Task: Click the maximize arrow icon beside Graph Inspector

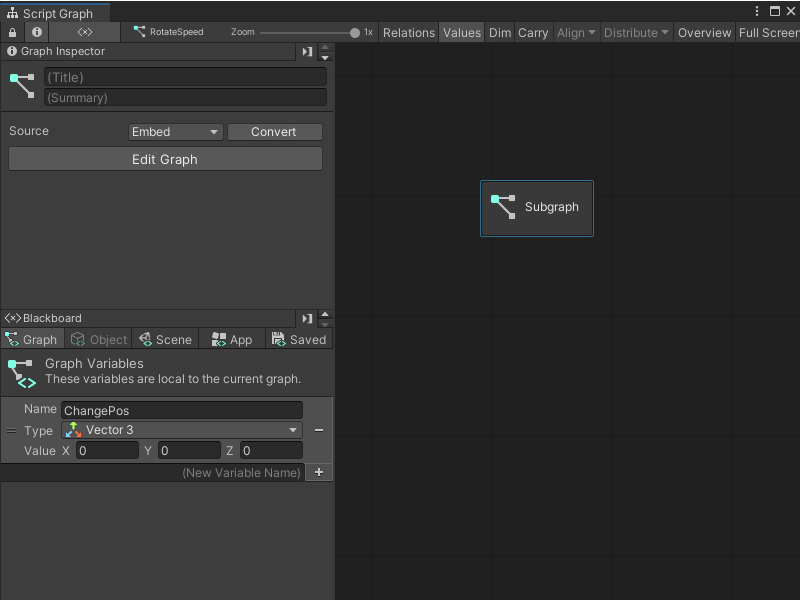Action: (306, 51)
